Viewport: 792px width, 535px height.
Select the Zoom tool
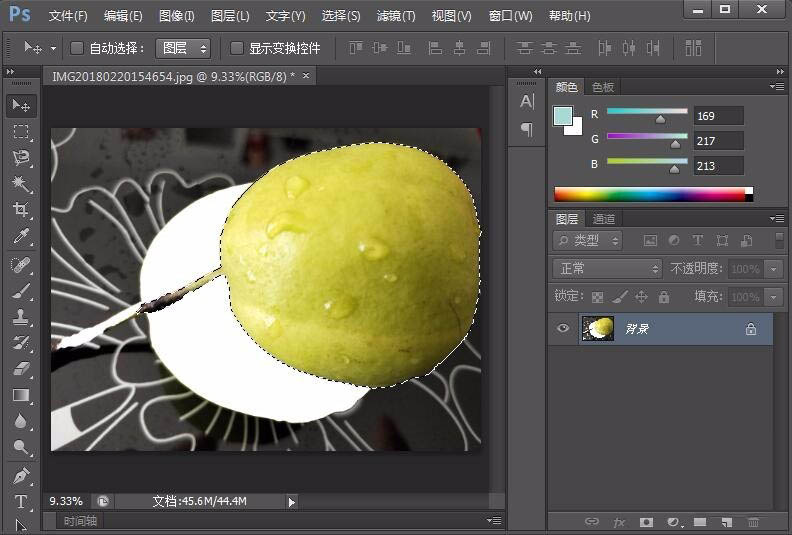(21, 448)
